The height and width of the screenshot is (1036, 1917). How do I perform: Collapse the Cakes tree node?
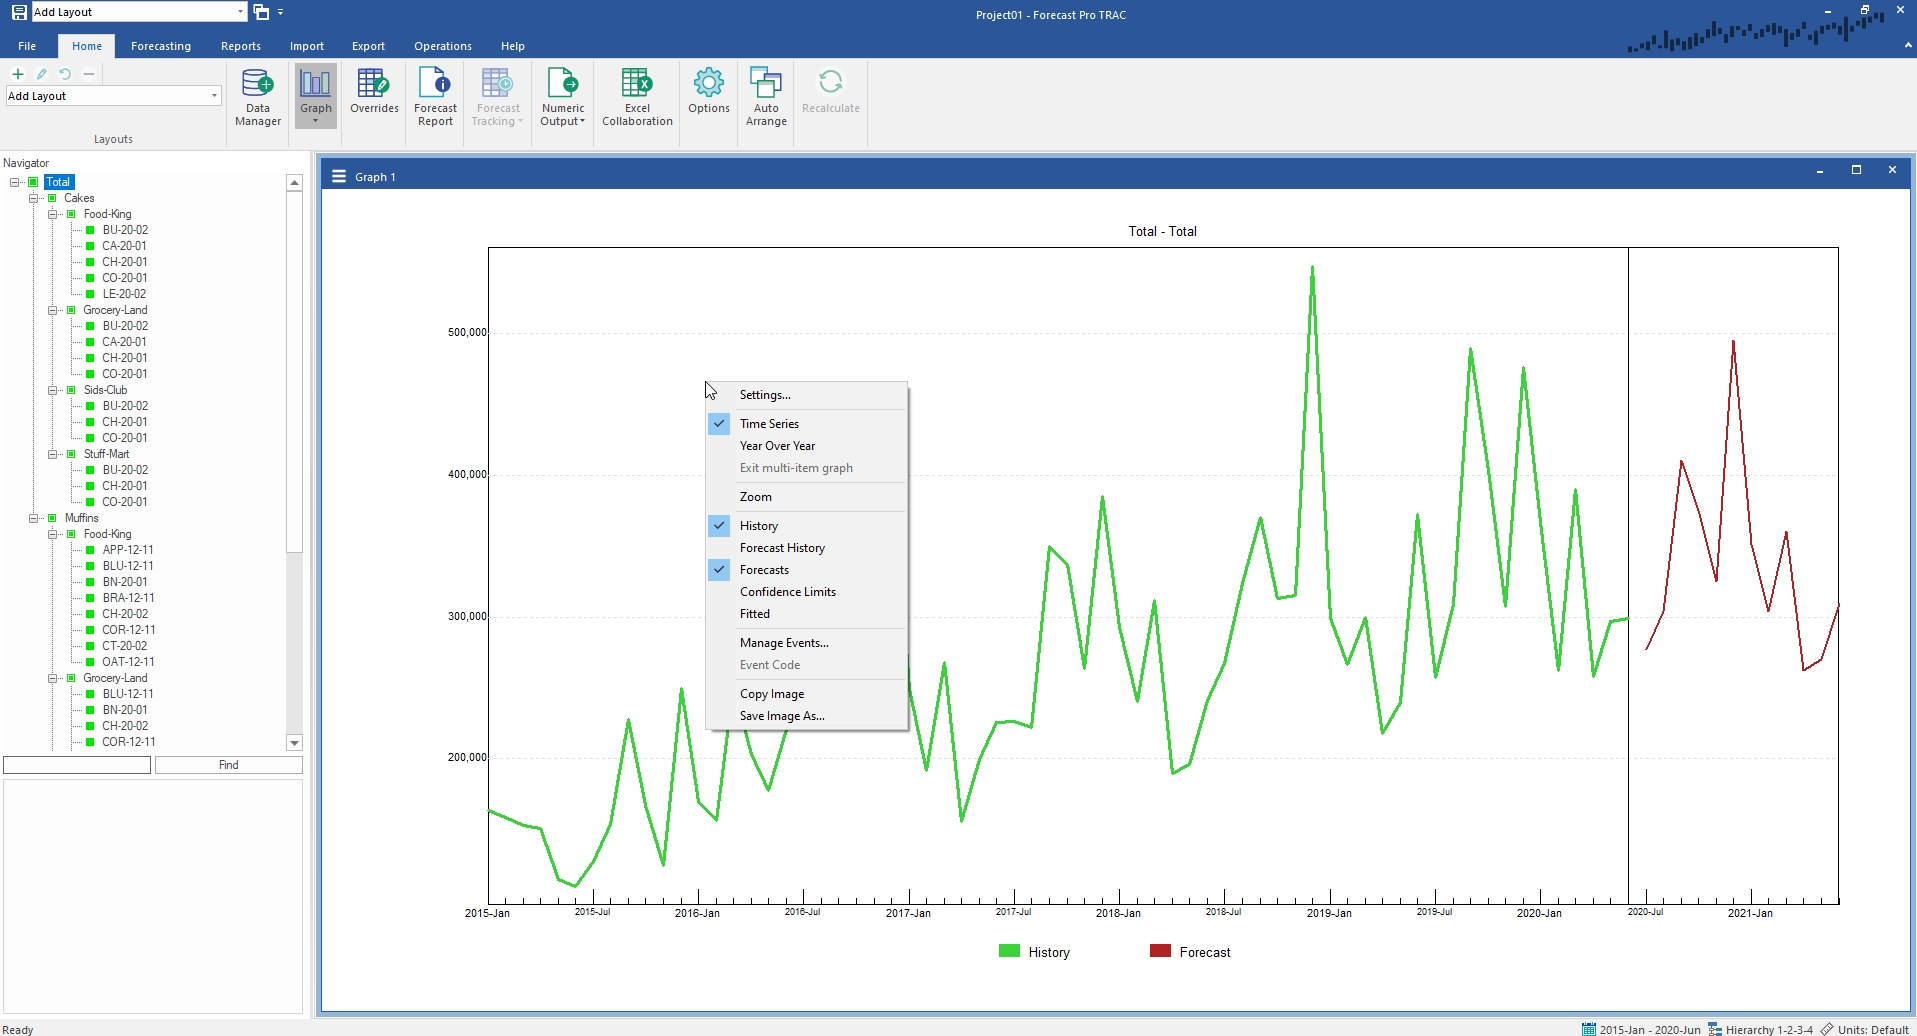(x=34, y=198)
